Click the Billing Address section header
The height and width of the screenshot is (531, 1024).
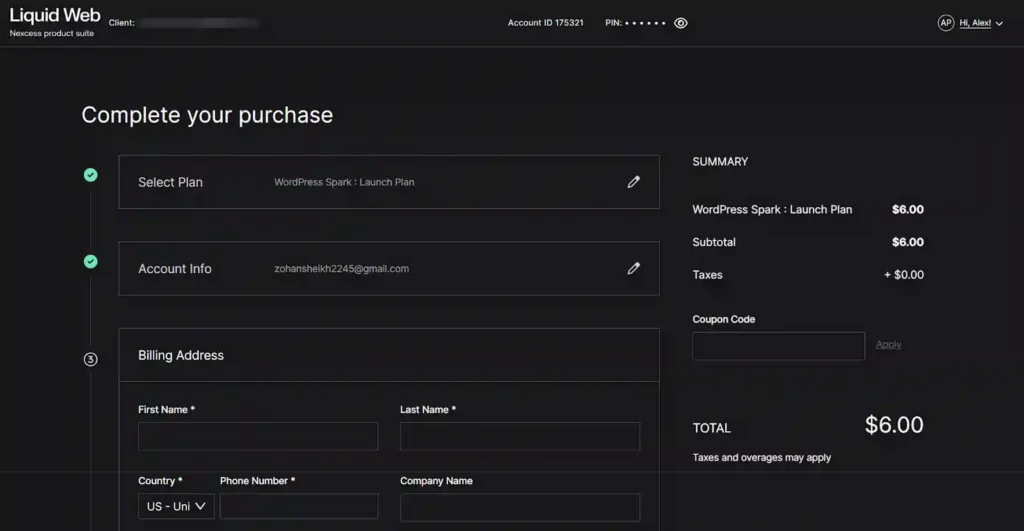click(181, 355)
